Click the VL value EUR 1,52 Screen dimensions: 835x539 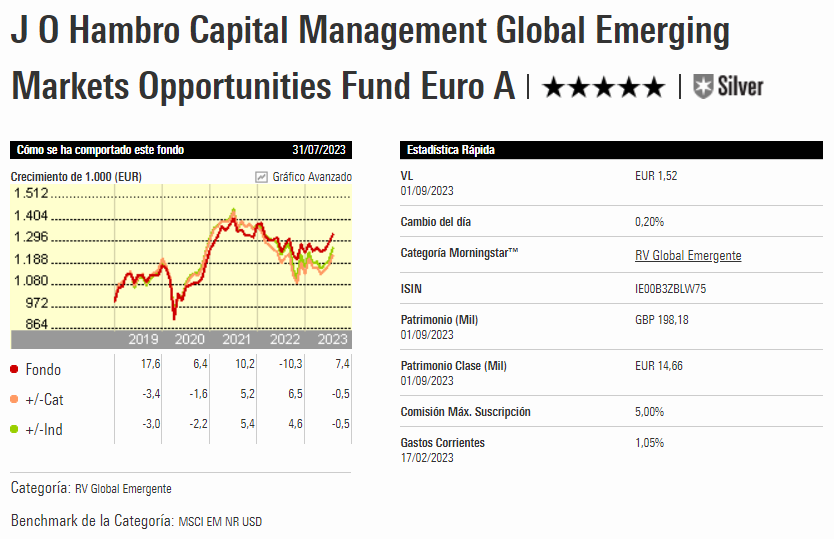656,176
